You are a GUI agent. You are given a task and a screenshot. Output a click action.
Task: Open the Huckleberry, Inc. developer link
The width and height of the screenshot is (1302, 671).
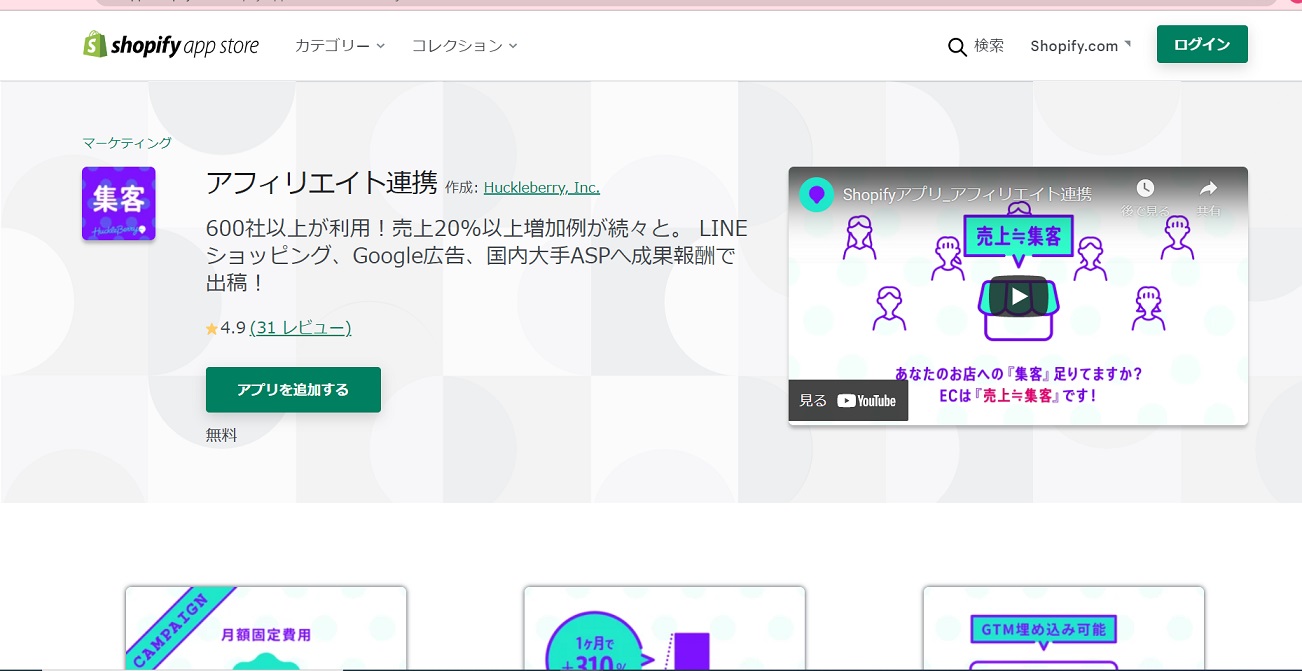pos(541,187)
